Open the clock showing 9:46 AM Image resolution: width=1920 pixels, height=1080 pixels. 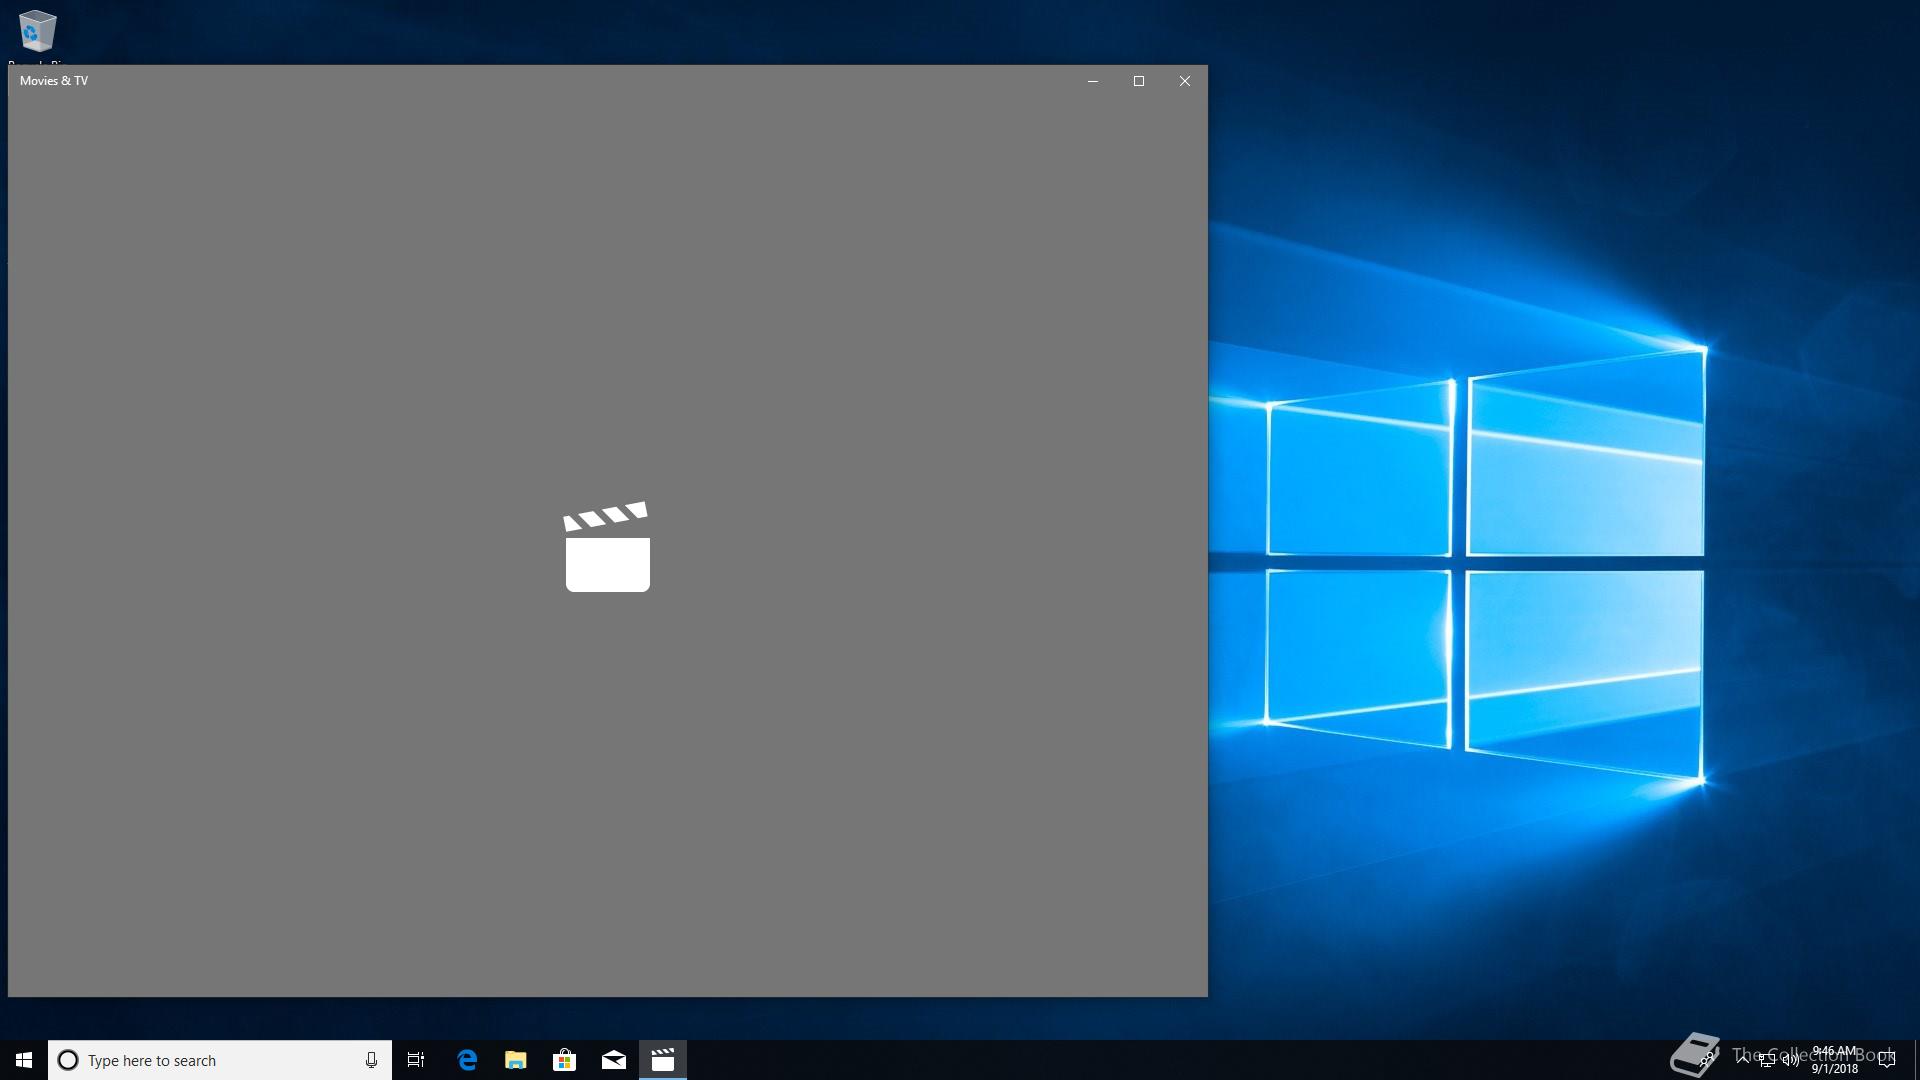click(x=1834, y=1060)
